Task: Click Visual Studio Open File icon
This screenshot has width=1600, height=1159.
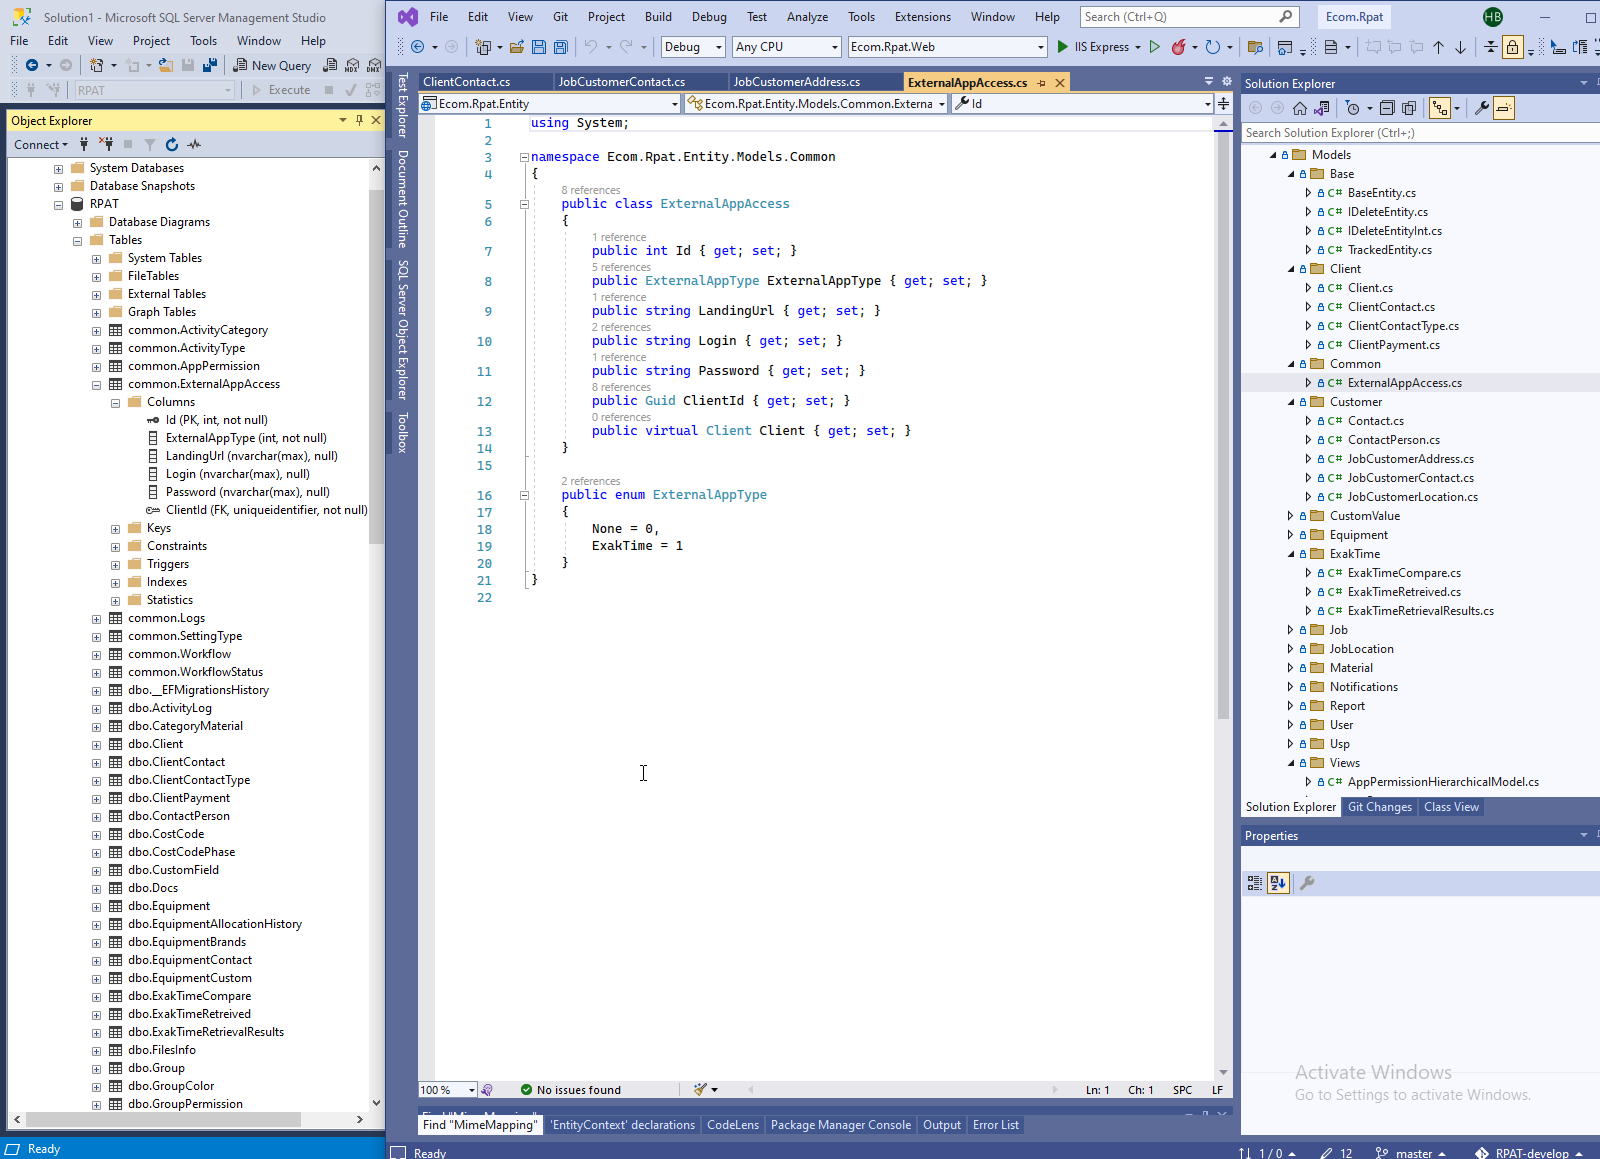Action: (517, 47)
